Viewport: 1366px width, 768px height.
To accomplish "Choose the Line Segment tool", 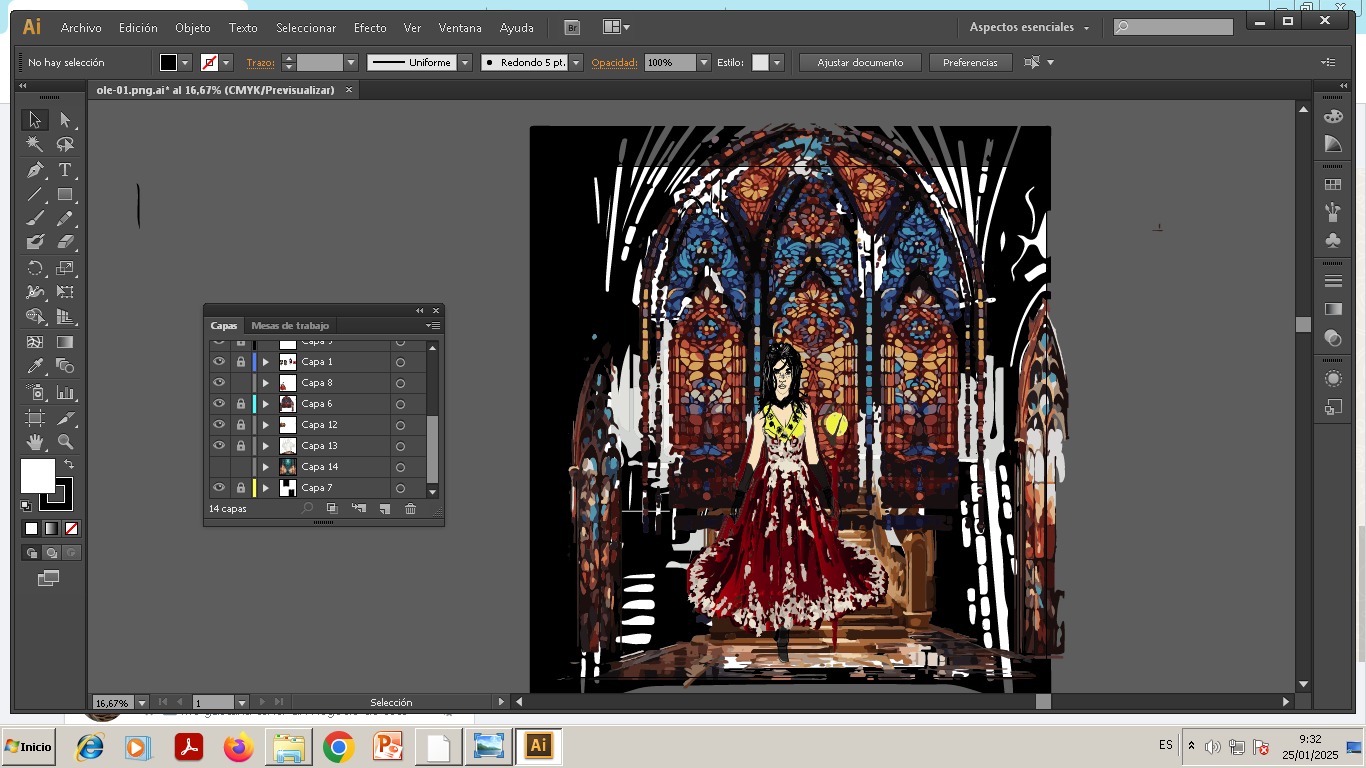I will tap(35, 195).
